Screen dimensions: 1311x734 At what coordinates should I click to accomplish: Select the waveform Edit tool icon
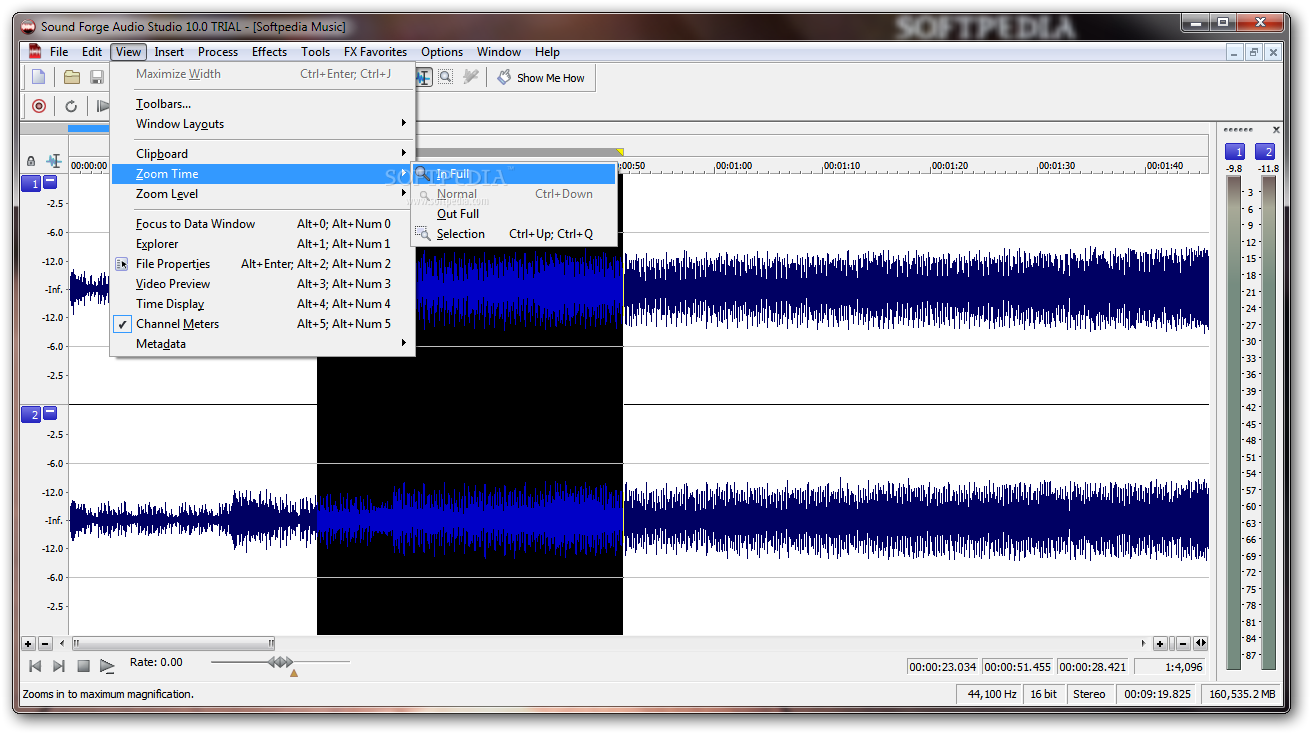click(424, 77)
